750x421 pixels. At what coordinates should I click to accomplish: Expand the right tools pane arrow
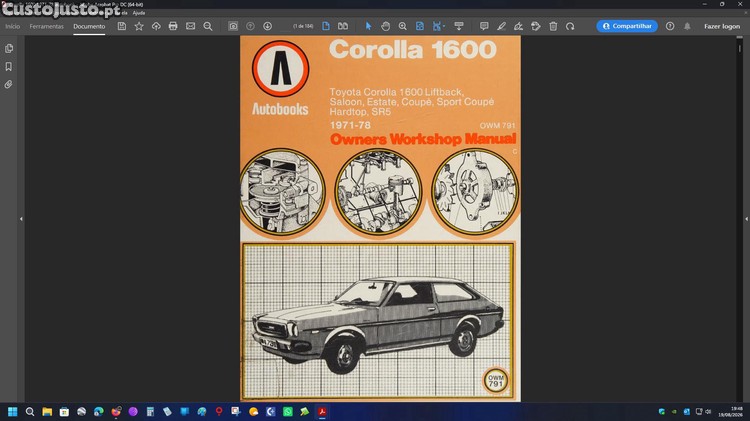(746, 219)
